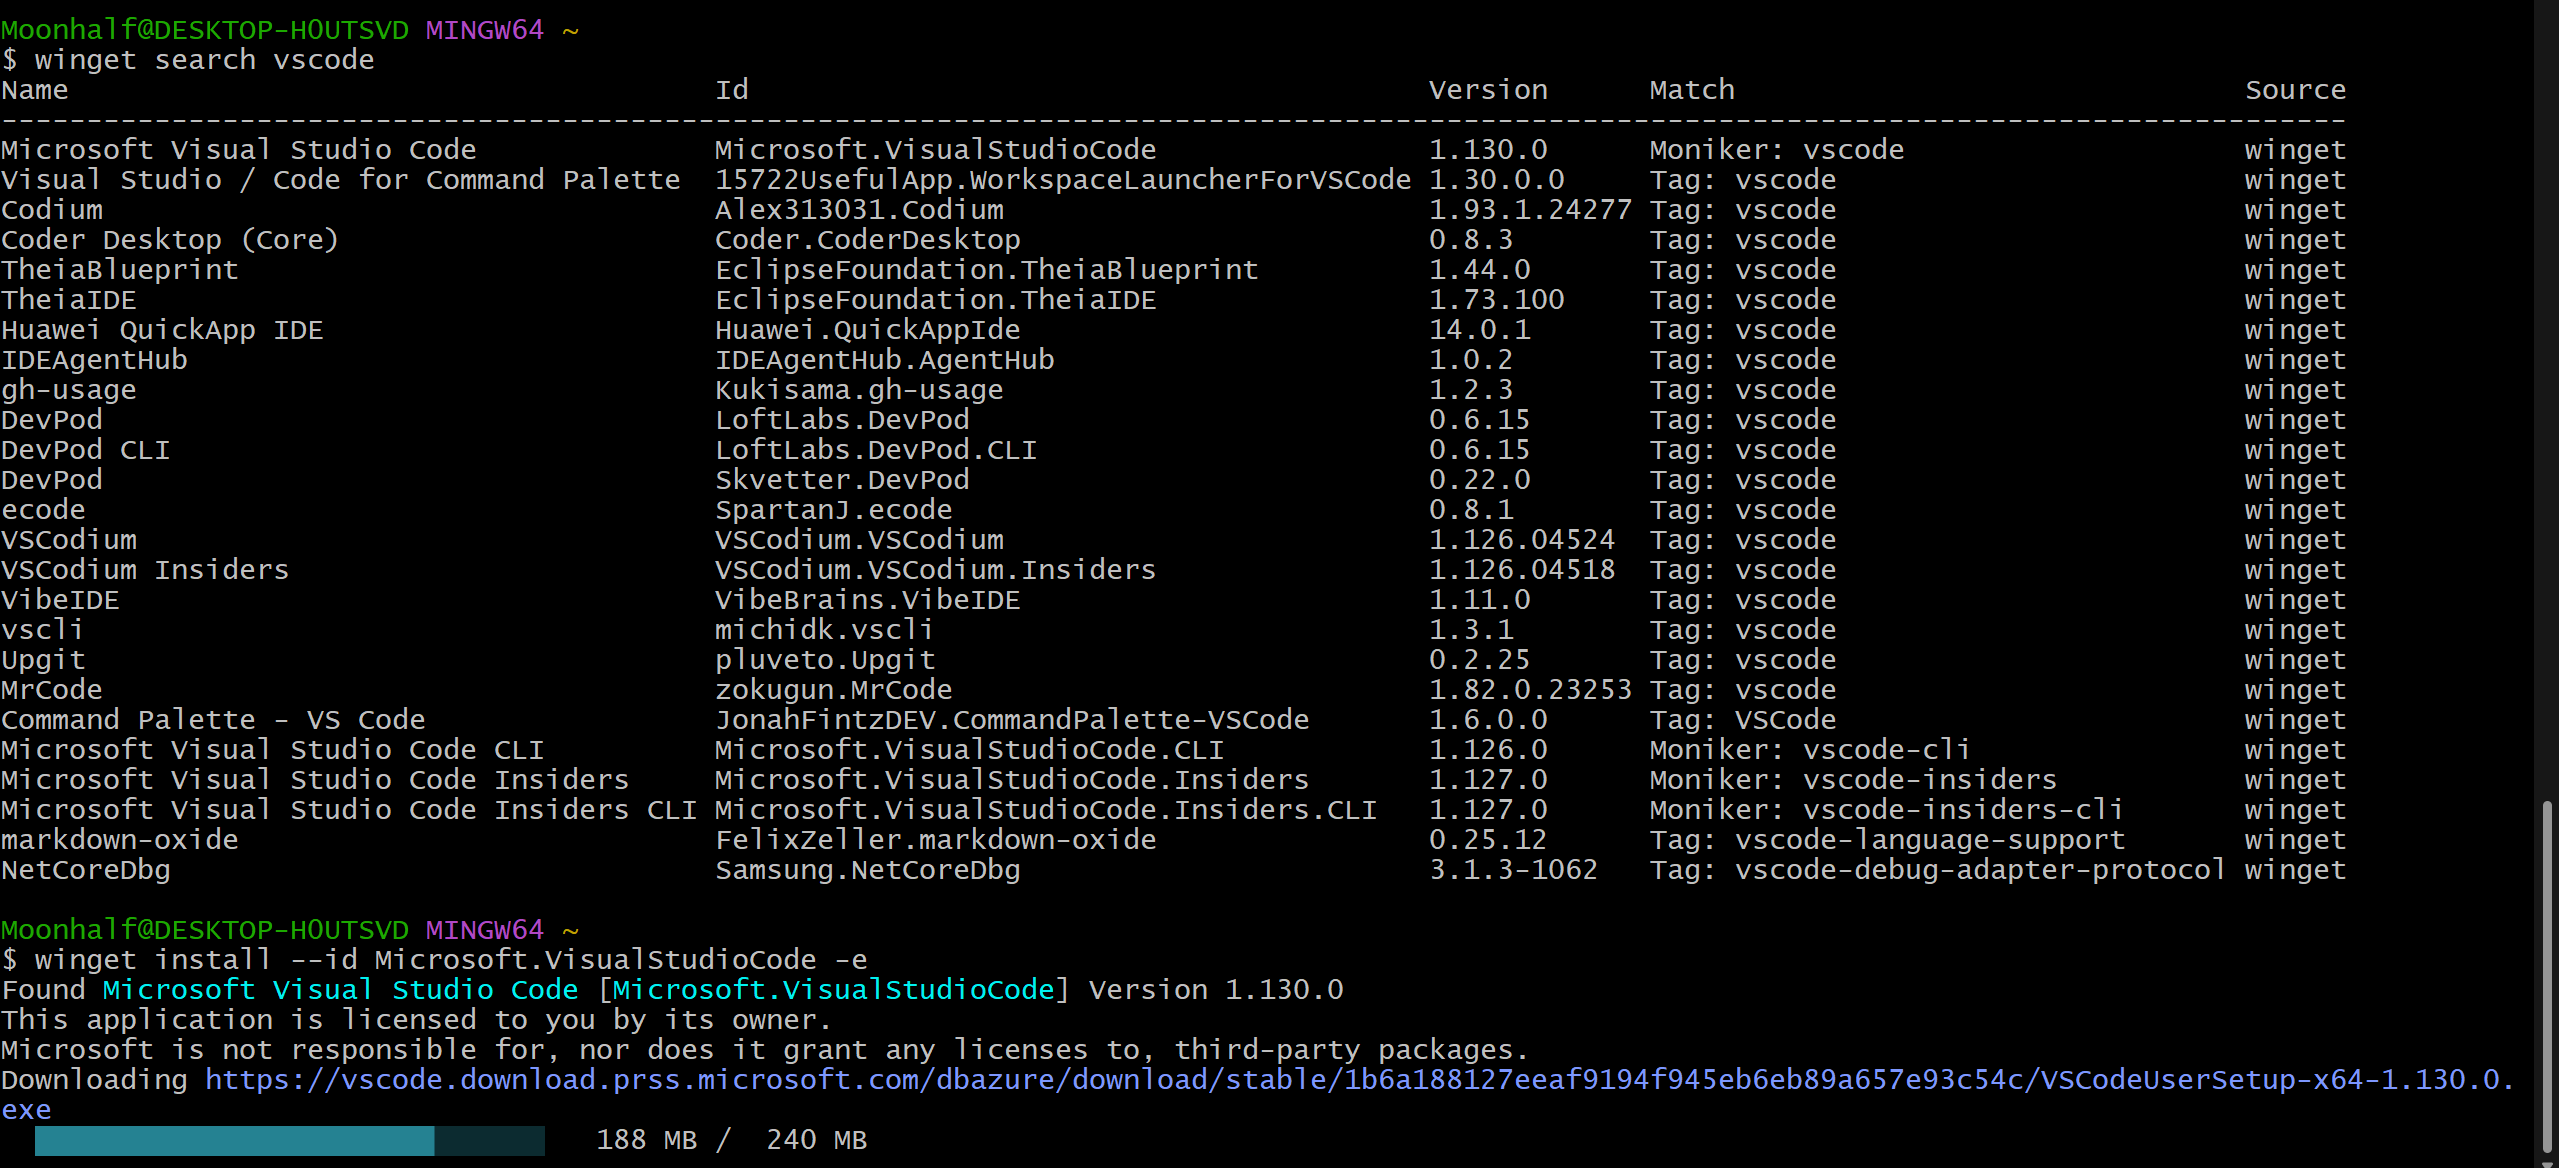This screenshot has height=1168, width=2559.
Task: Click the id "JonahFintzDEV.CommandPalette-VSCode"
Action: 1012,720
